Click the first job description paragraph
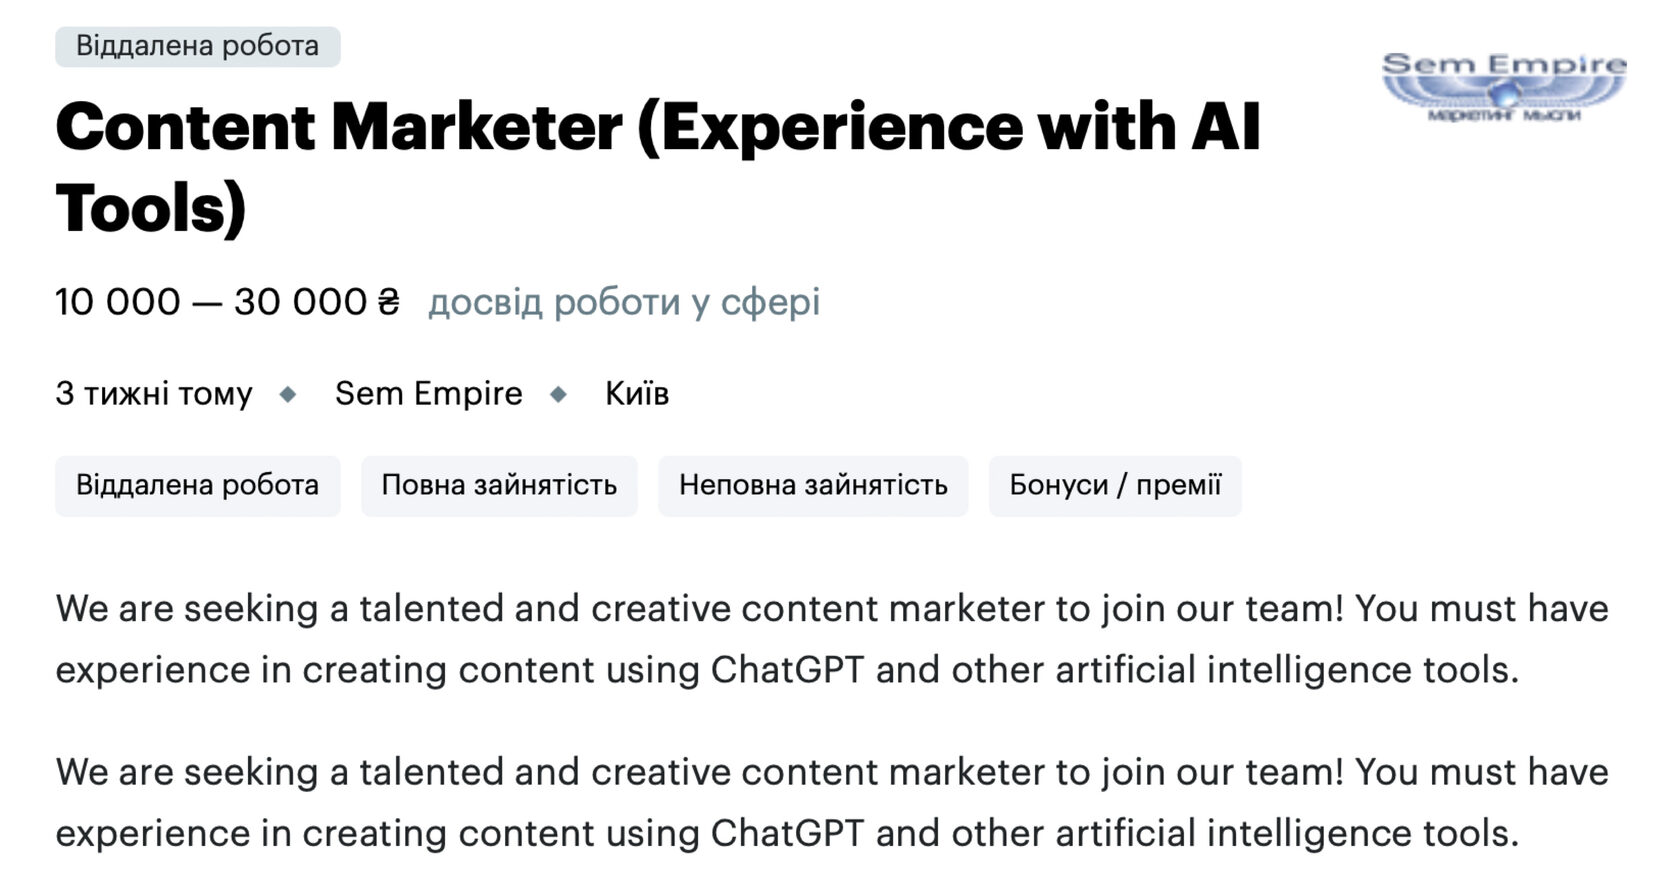Image resolution: width=1680 pixels, height=895 pixels. click(830, 639)
